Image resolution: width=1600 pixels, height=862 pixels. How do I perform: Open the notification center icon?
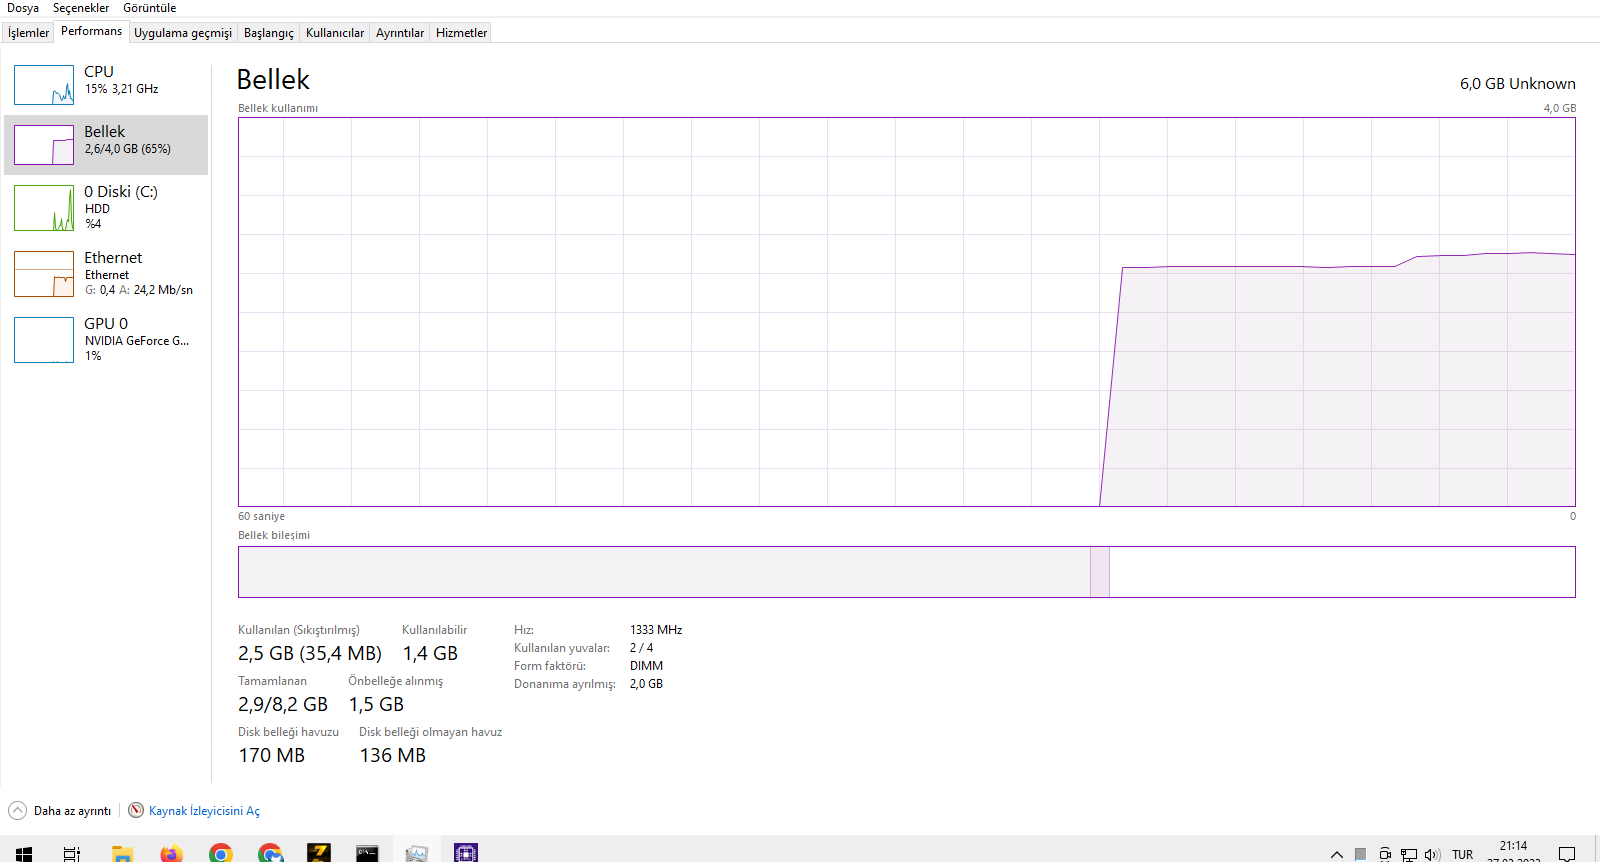(1567, 853)
